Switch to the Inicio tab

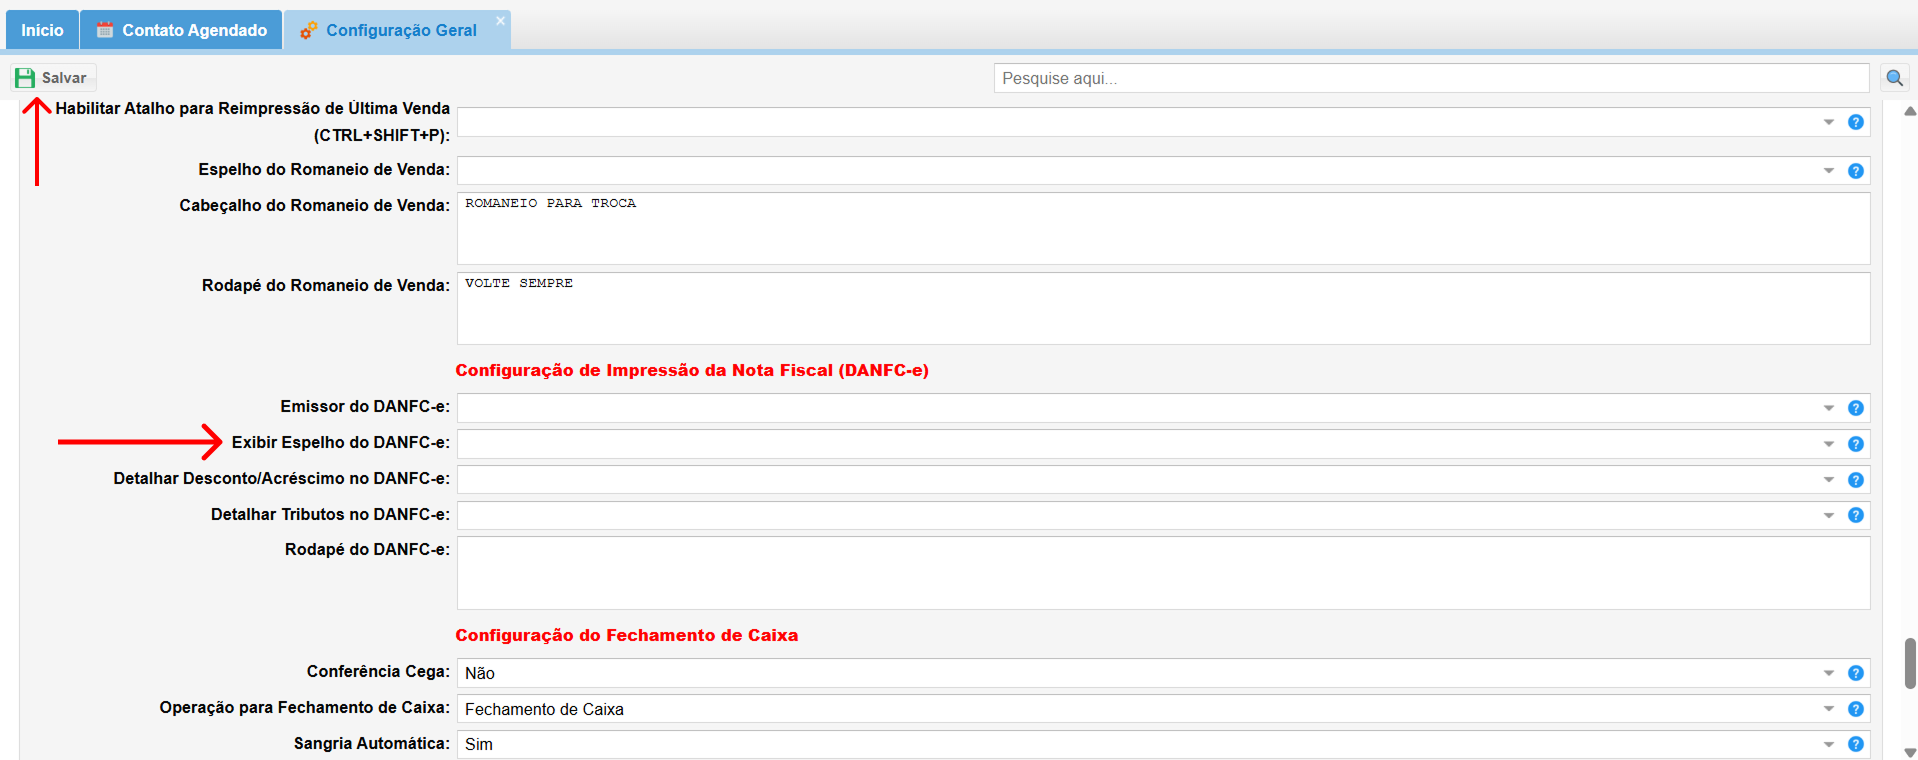[42, 30]
